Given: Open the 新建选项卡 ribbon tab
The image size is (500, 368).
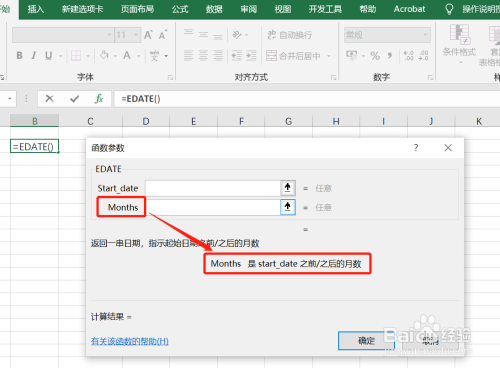Looking at the screenshot, I should click(x=82, y=9).
